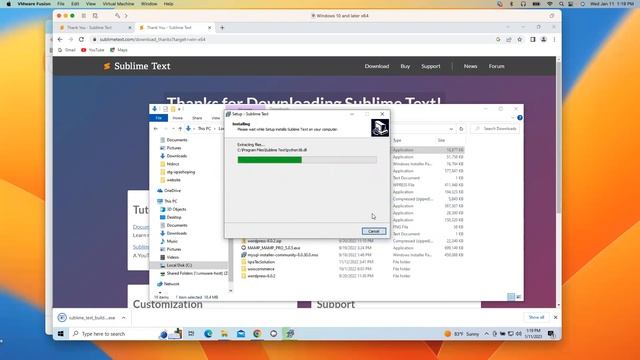Show hidden tray icons chevron
This screenshot has height=360, width=640.
(486, 333)
